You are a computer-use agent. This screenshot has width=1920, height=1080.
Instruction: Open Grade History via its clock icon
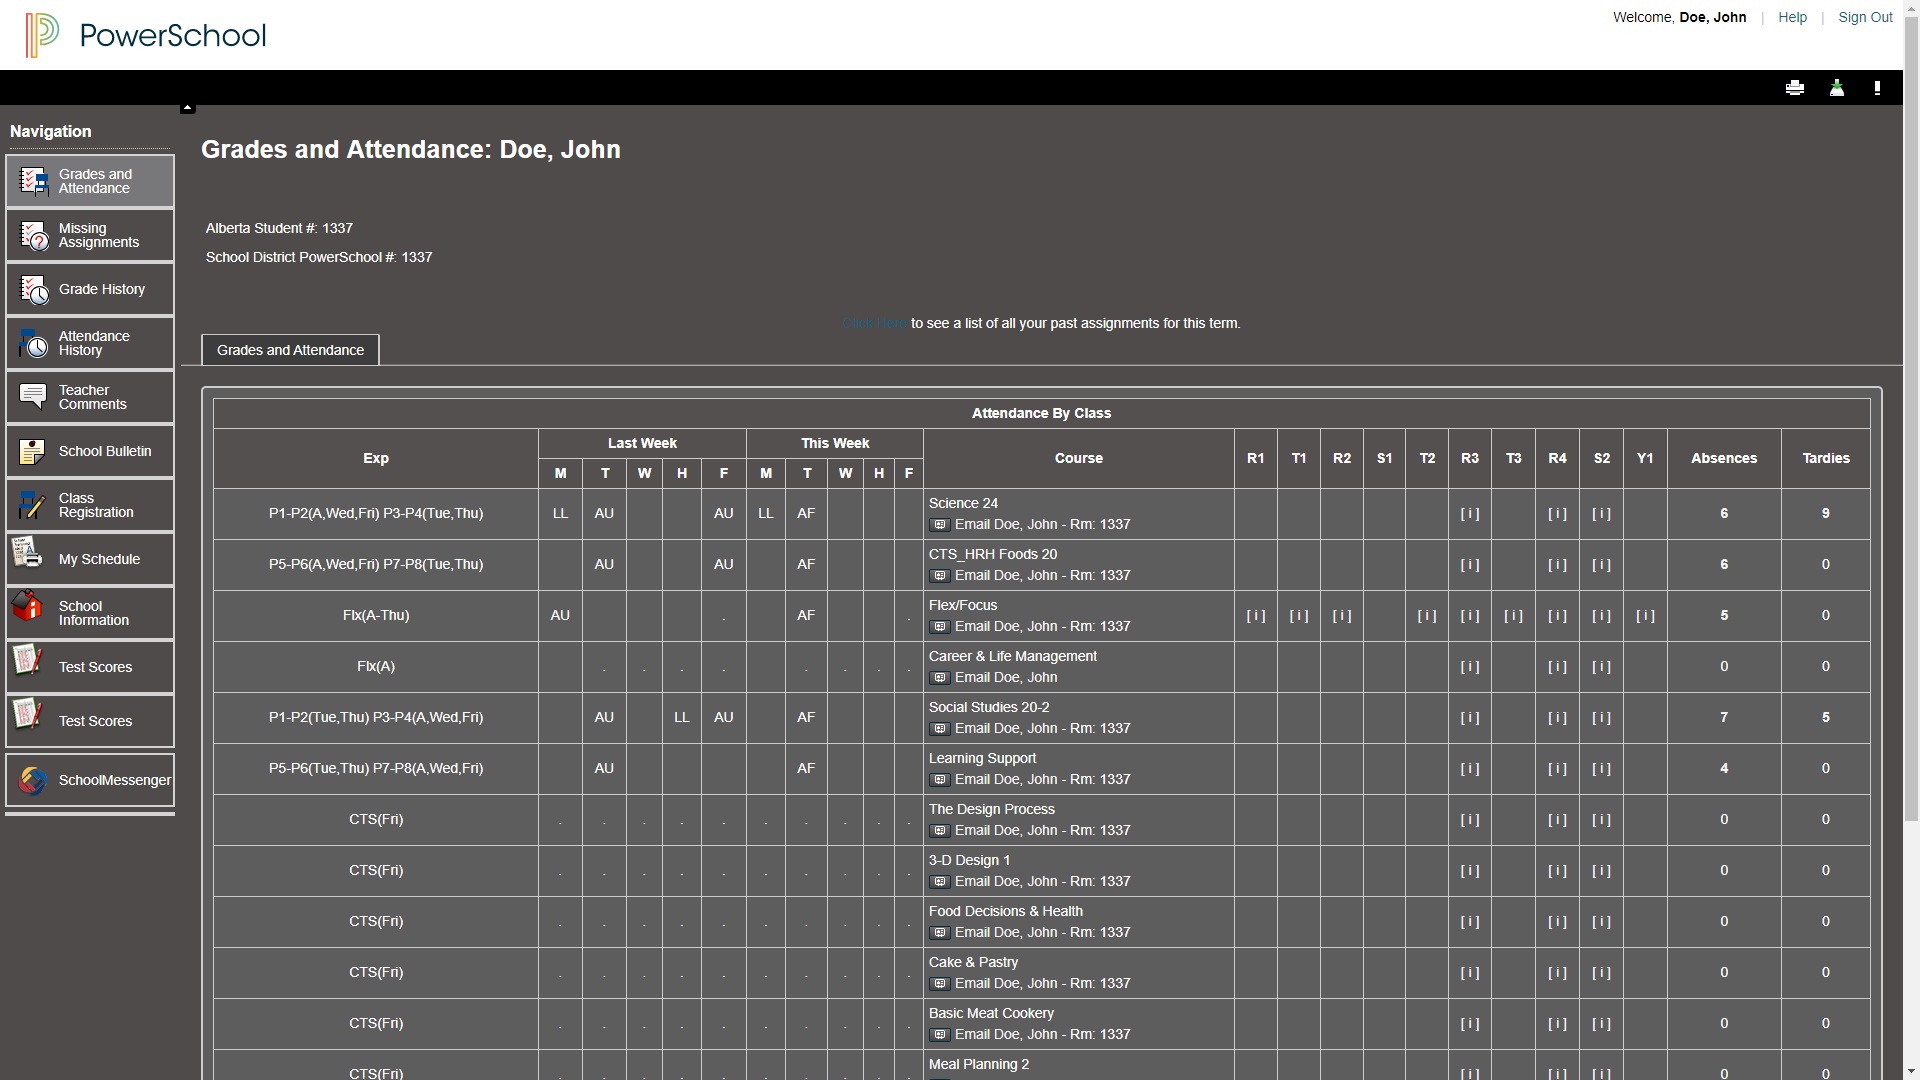tap(34, 289)
